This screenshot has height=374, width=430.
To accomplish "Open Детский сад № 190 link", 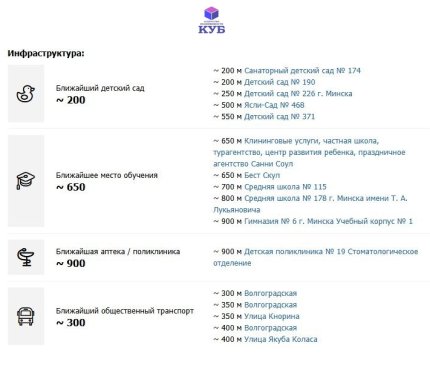I will 280,82.
